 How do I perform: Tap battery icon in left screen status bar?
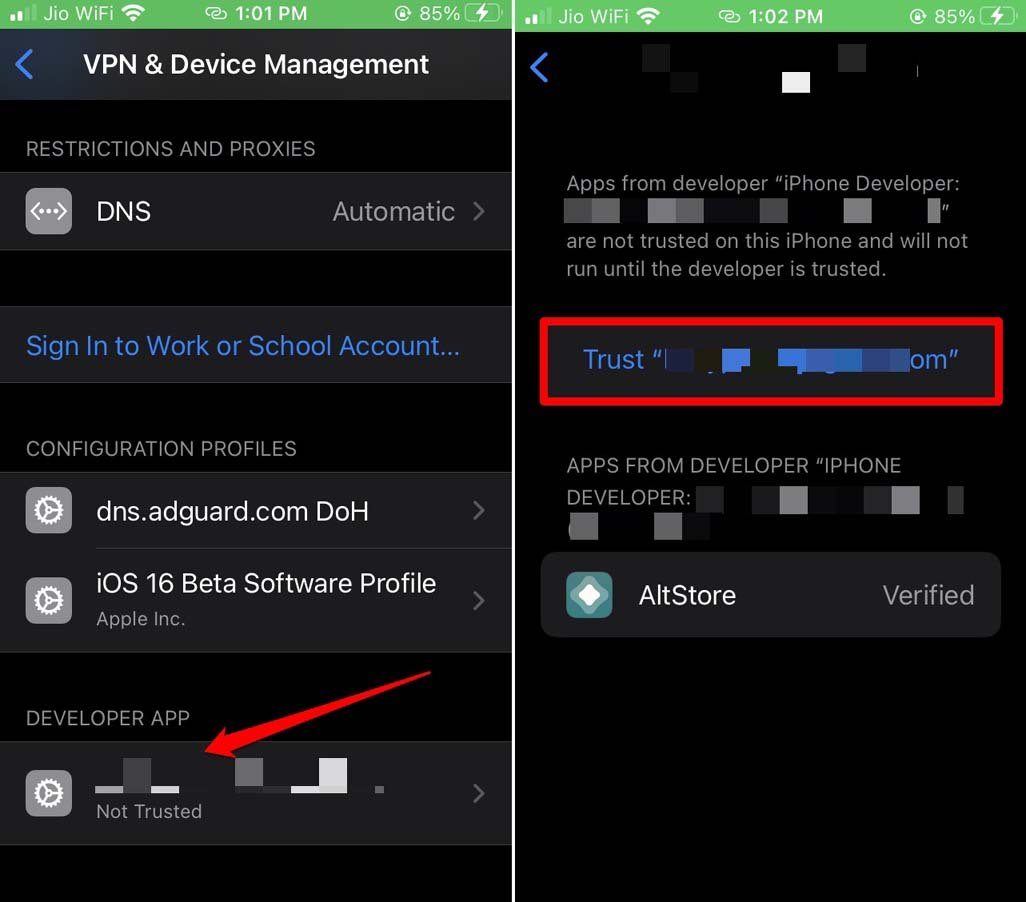pos(483,13)
